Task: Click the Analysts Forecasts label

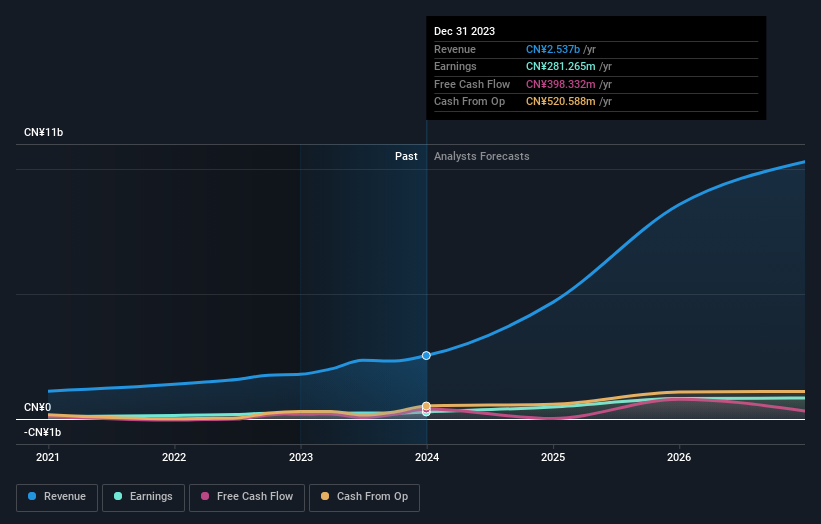Action: pos(482,156)
